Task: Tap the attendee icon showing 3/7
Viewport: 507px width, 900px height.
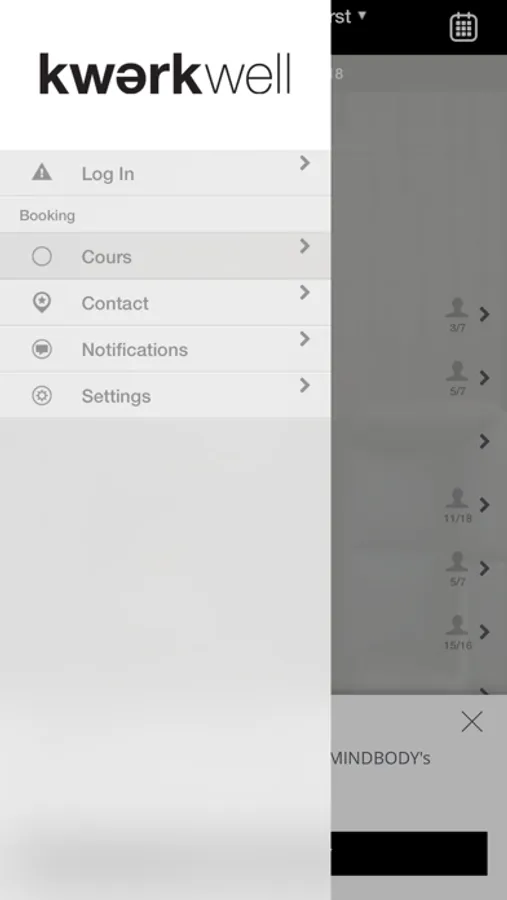Action: point(457,315)
